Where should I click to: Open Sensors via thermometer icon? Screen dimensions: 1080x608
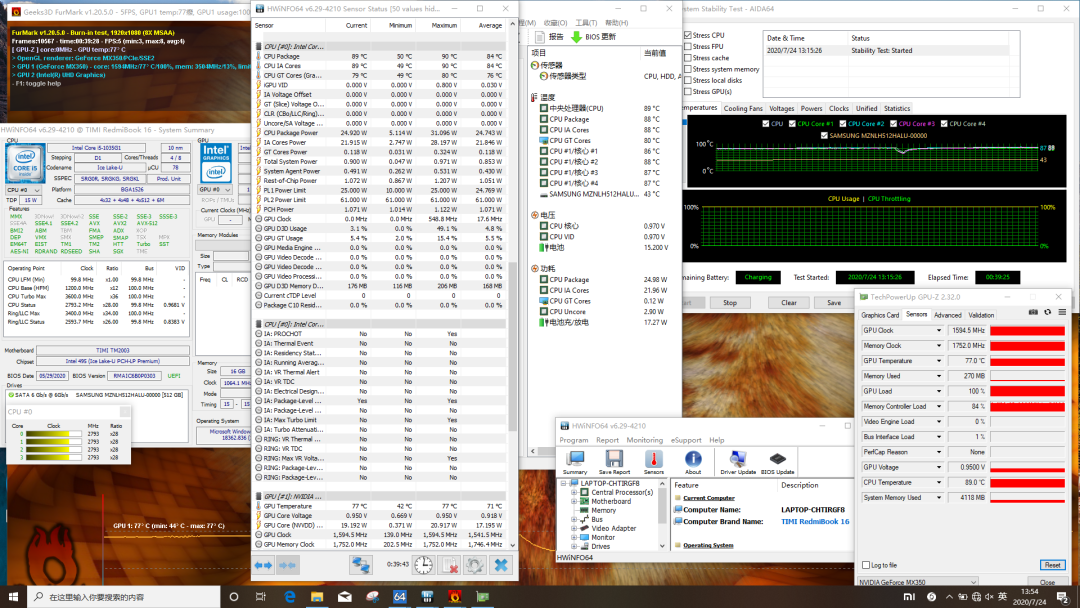(653, 459)
